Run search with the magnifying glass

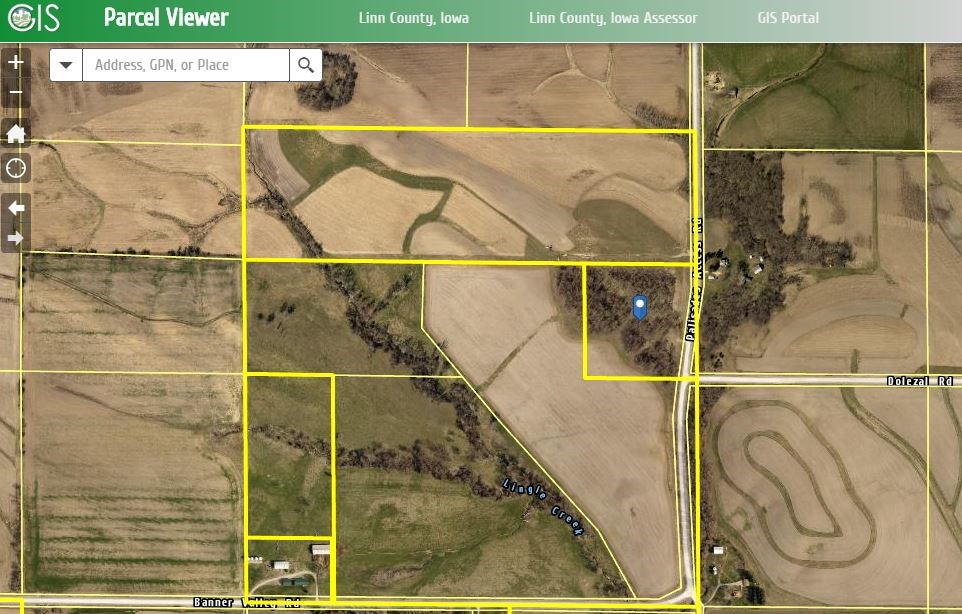(x=305, y=65)
